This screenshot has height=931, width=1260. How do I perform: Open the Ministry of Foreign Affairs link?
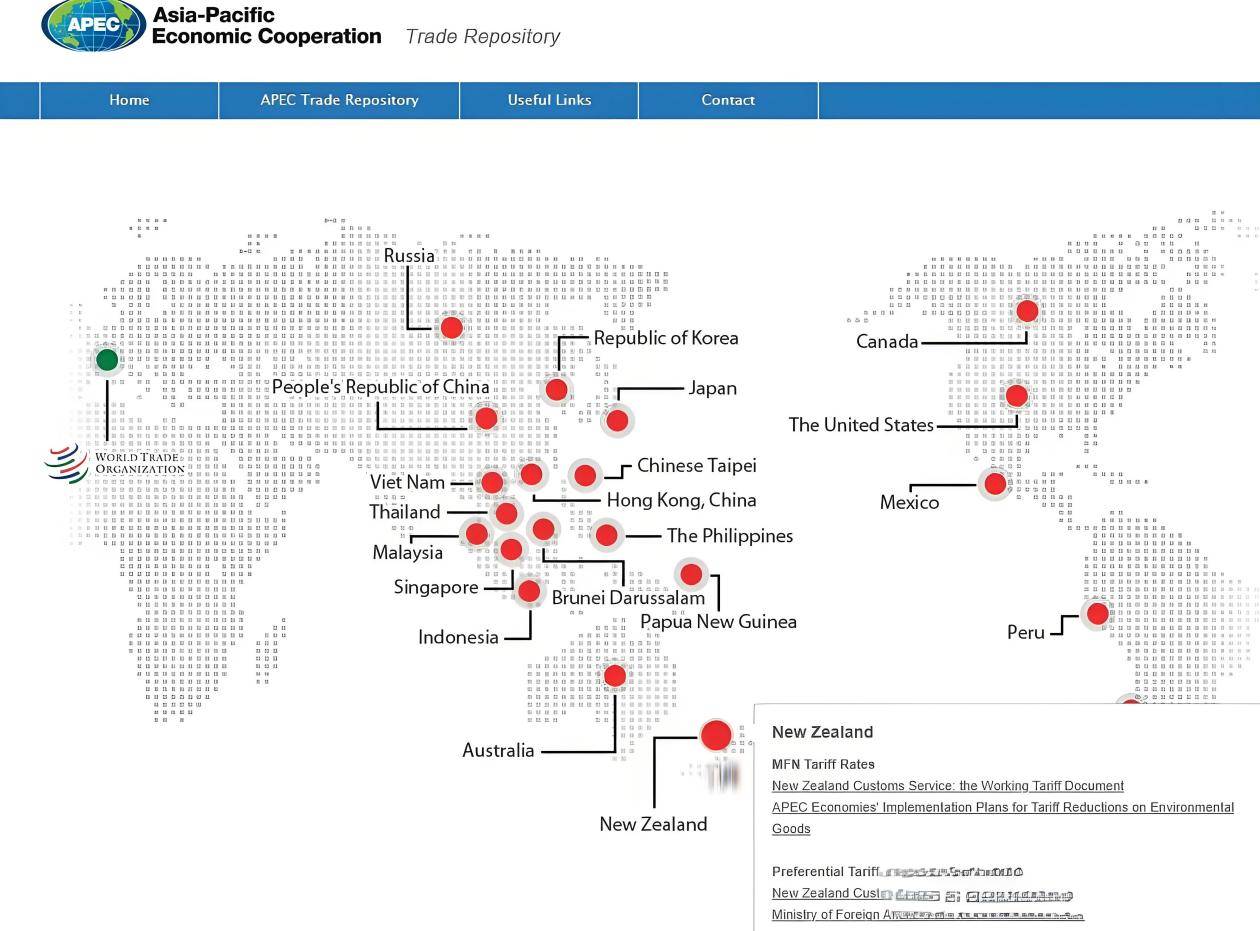pyautogui.click(x=928, y=915)
